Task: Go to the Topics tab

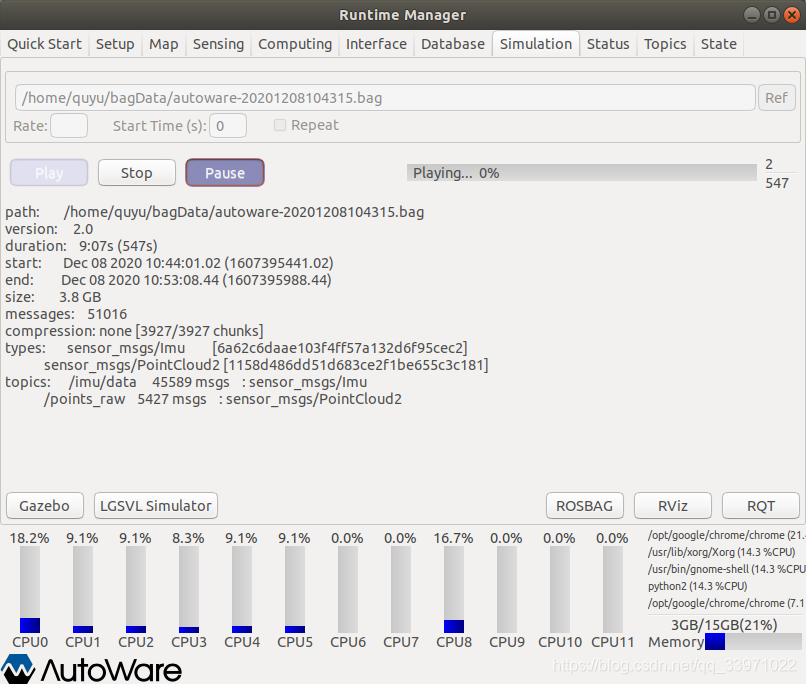Action: tap(665, 44)
